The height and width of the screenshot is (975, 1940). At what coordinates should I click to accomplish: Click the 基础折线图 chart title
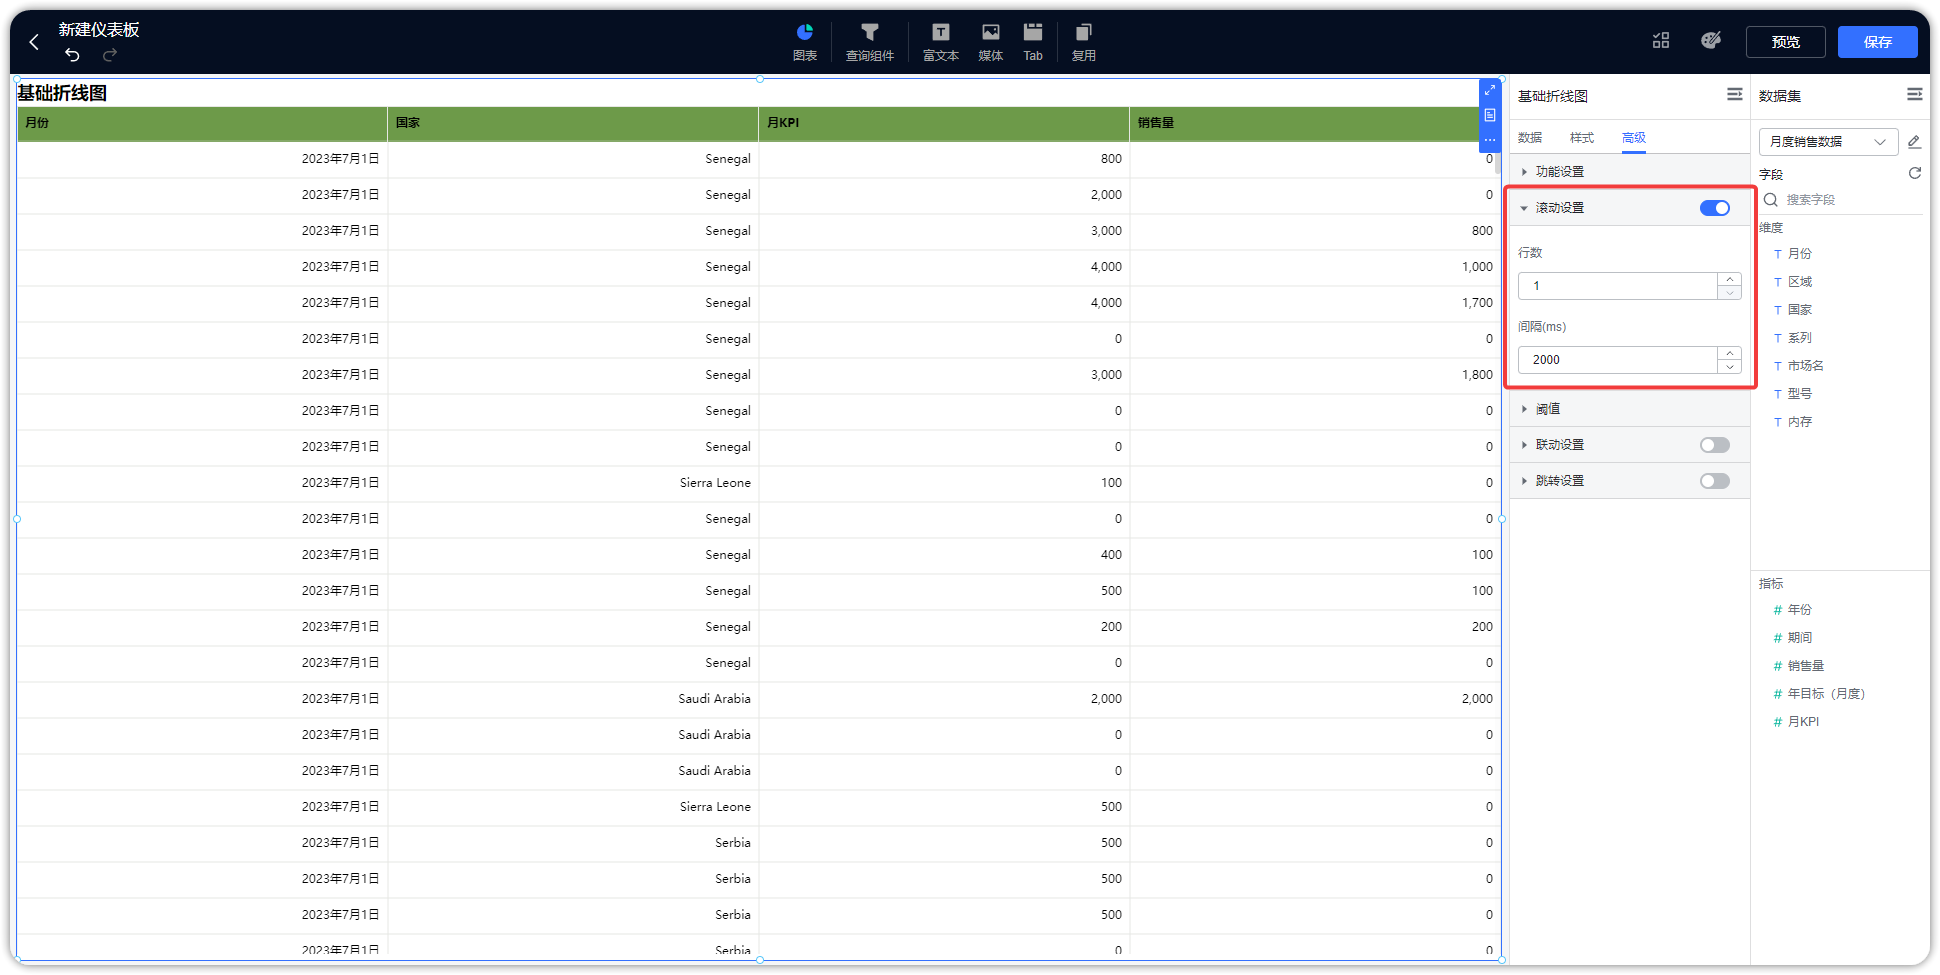click(x=62, y=93)
